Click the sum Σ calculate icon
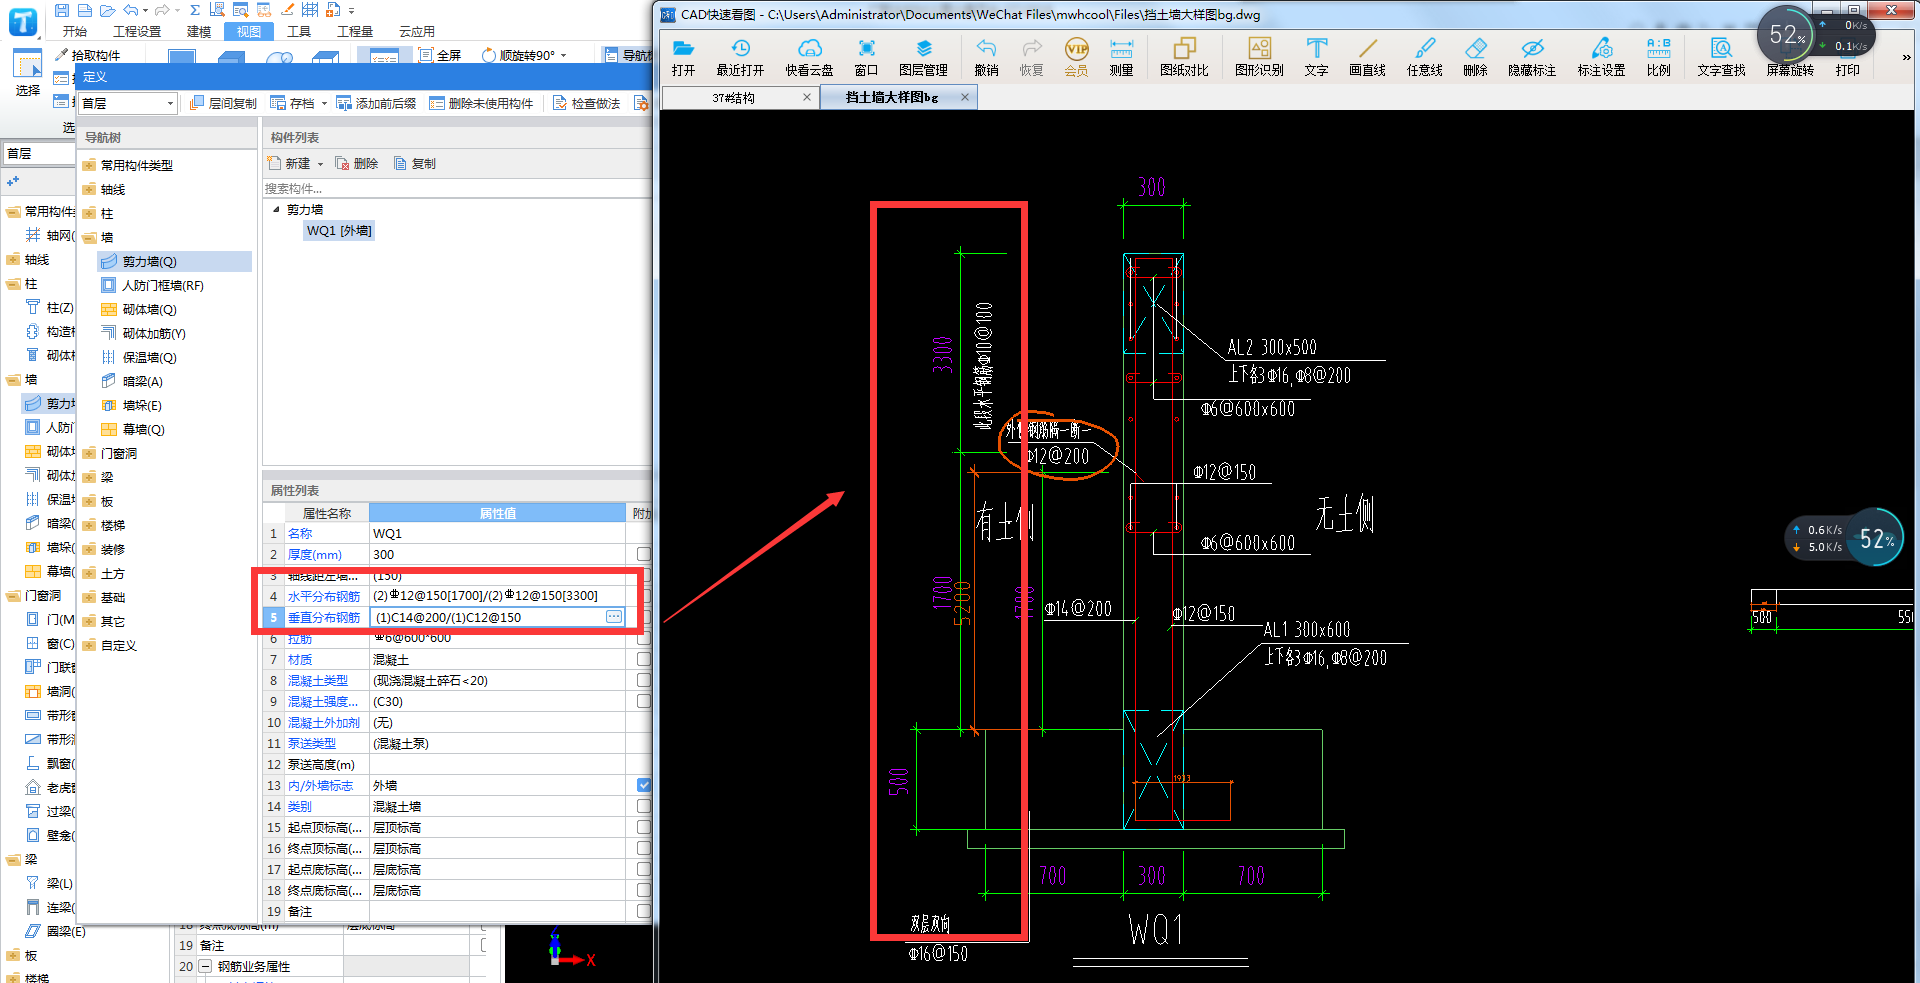Screen dimensions: 1920x983 (x=194, y=10)
